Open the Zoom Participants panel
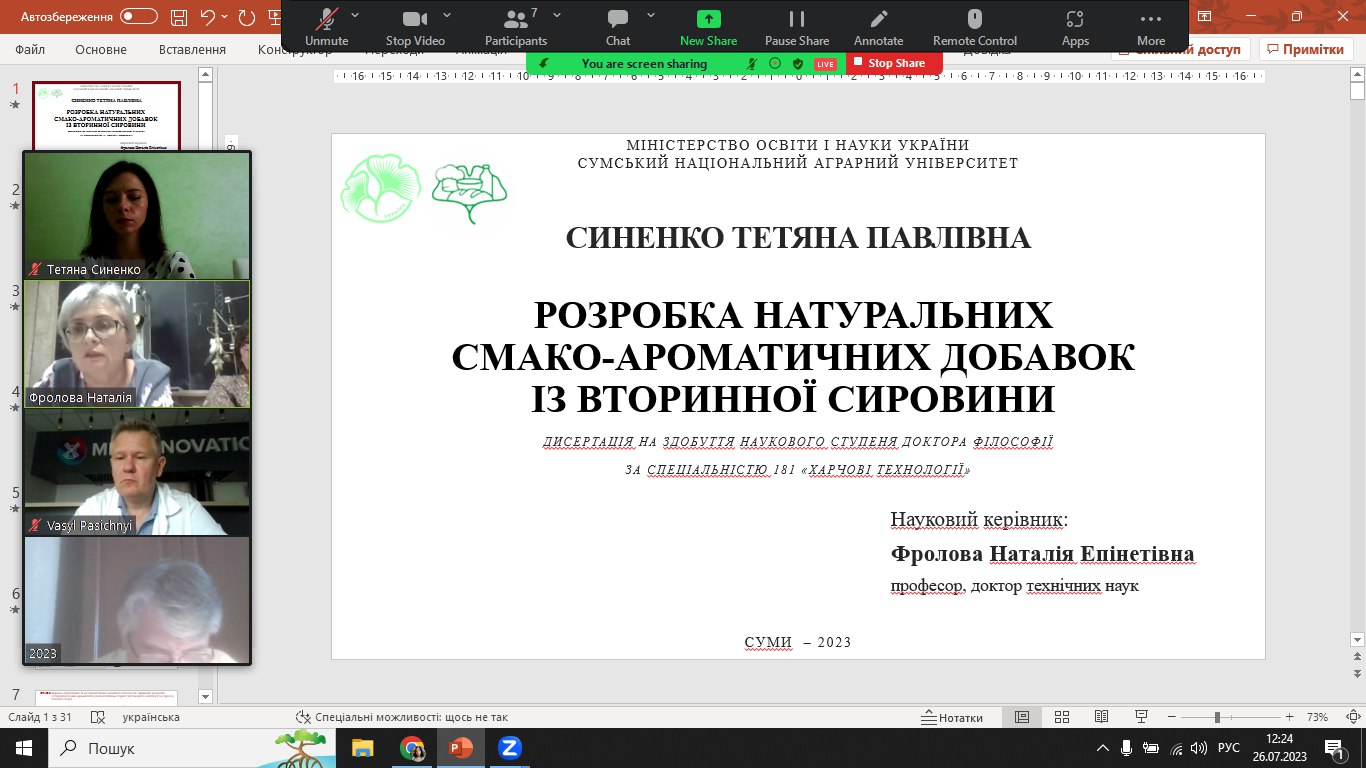This screenshot has height=768, width=1366. click(x=516, y=20)
